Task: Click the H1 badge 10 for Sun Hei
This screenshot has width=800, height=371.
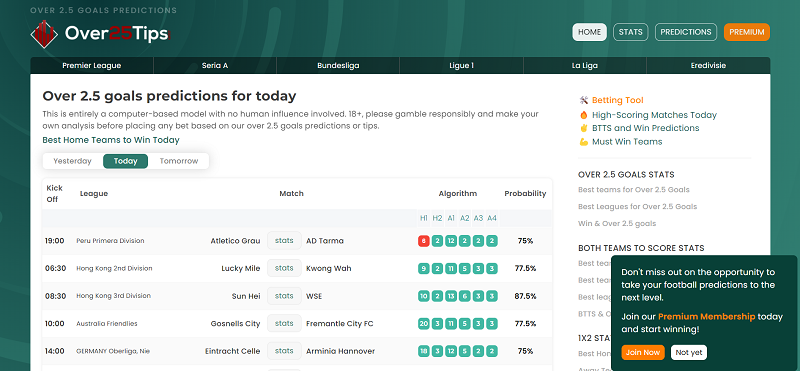Action: (423, 296)
